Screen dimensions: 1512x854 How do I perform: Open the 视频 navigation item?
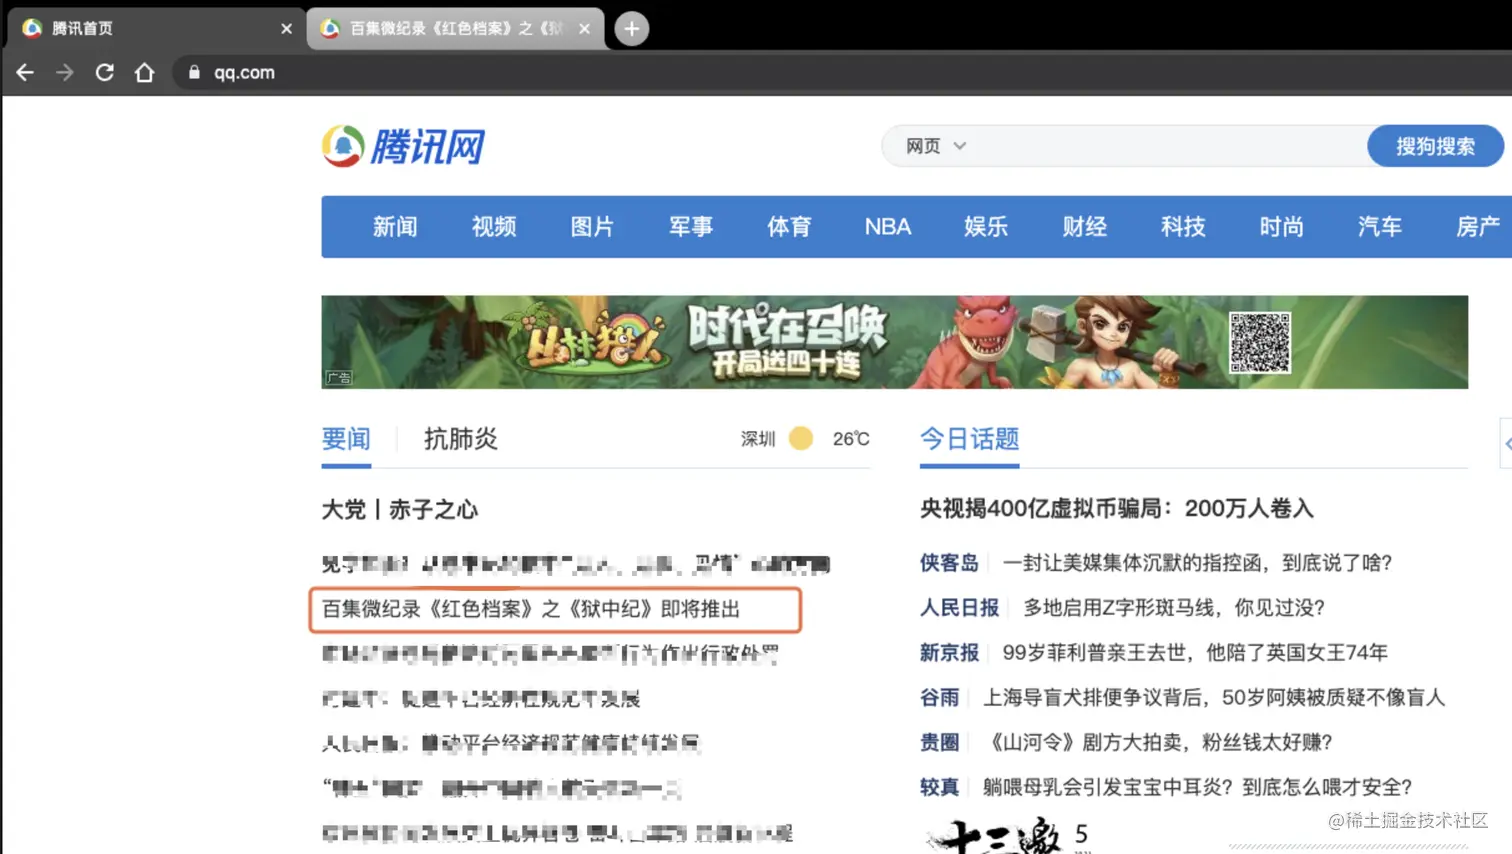coord(494,227)
